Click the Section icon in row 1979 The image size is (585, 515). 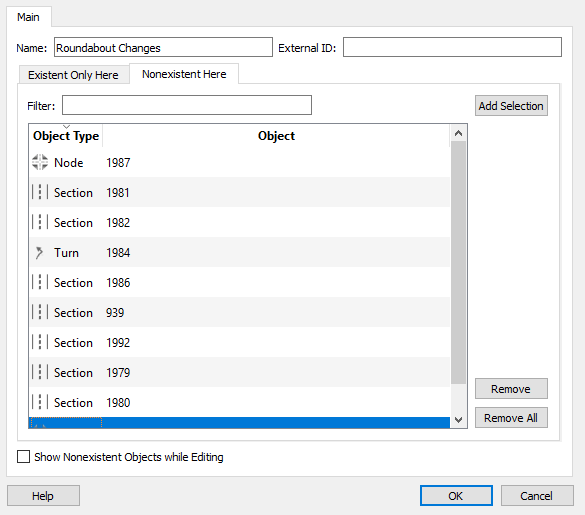[40, 372]
